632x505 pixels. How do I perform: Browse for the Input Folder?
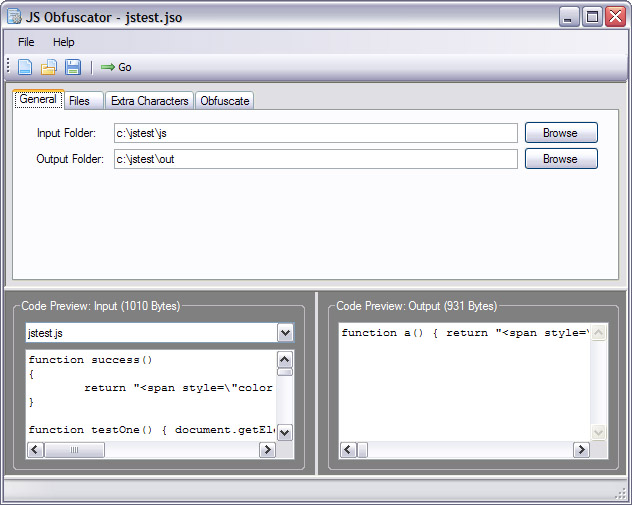561,133
